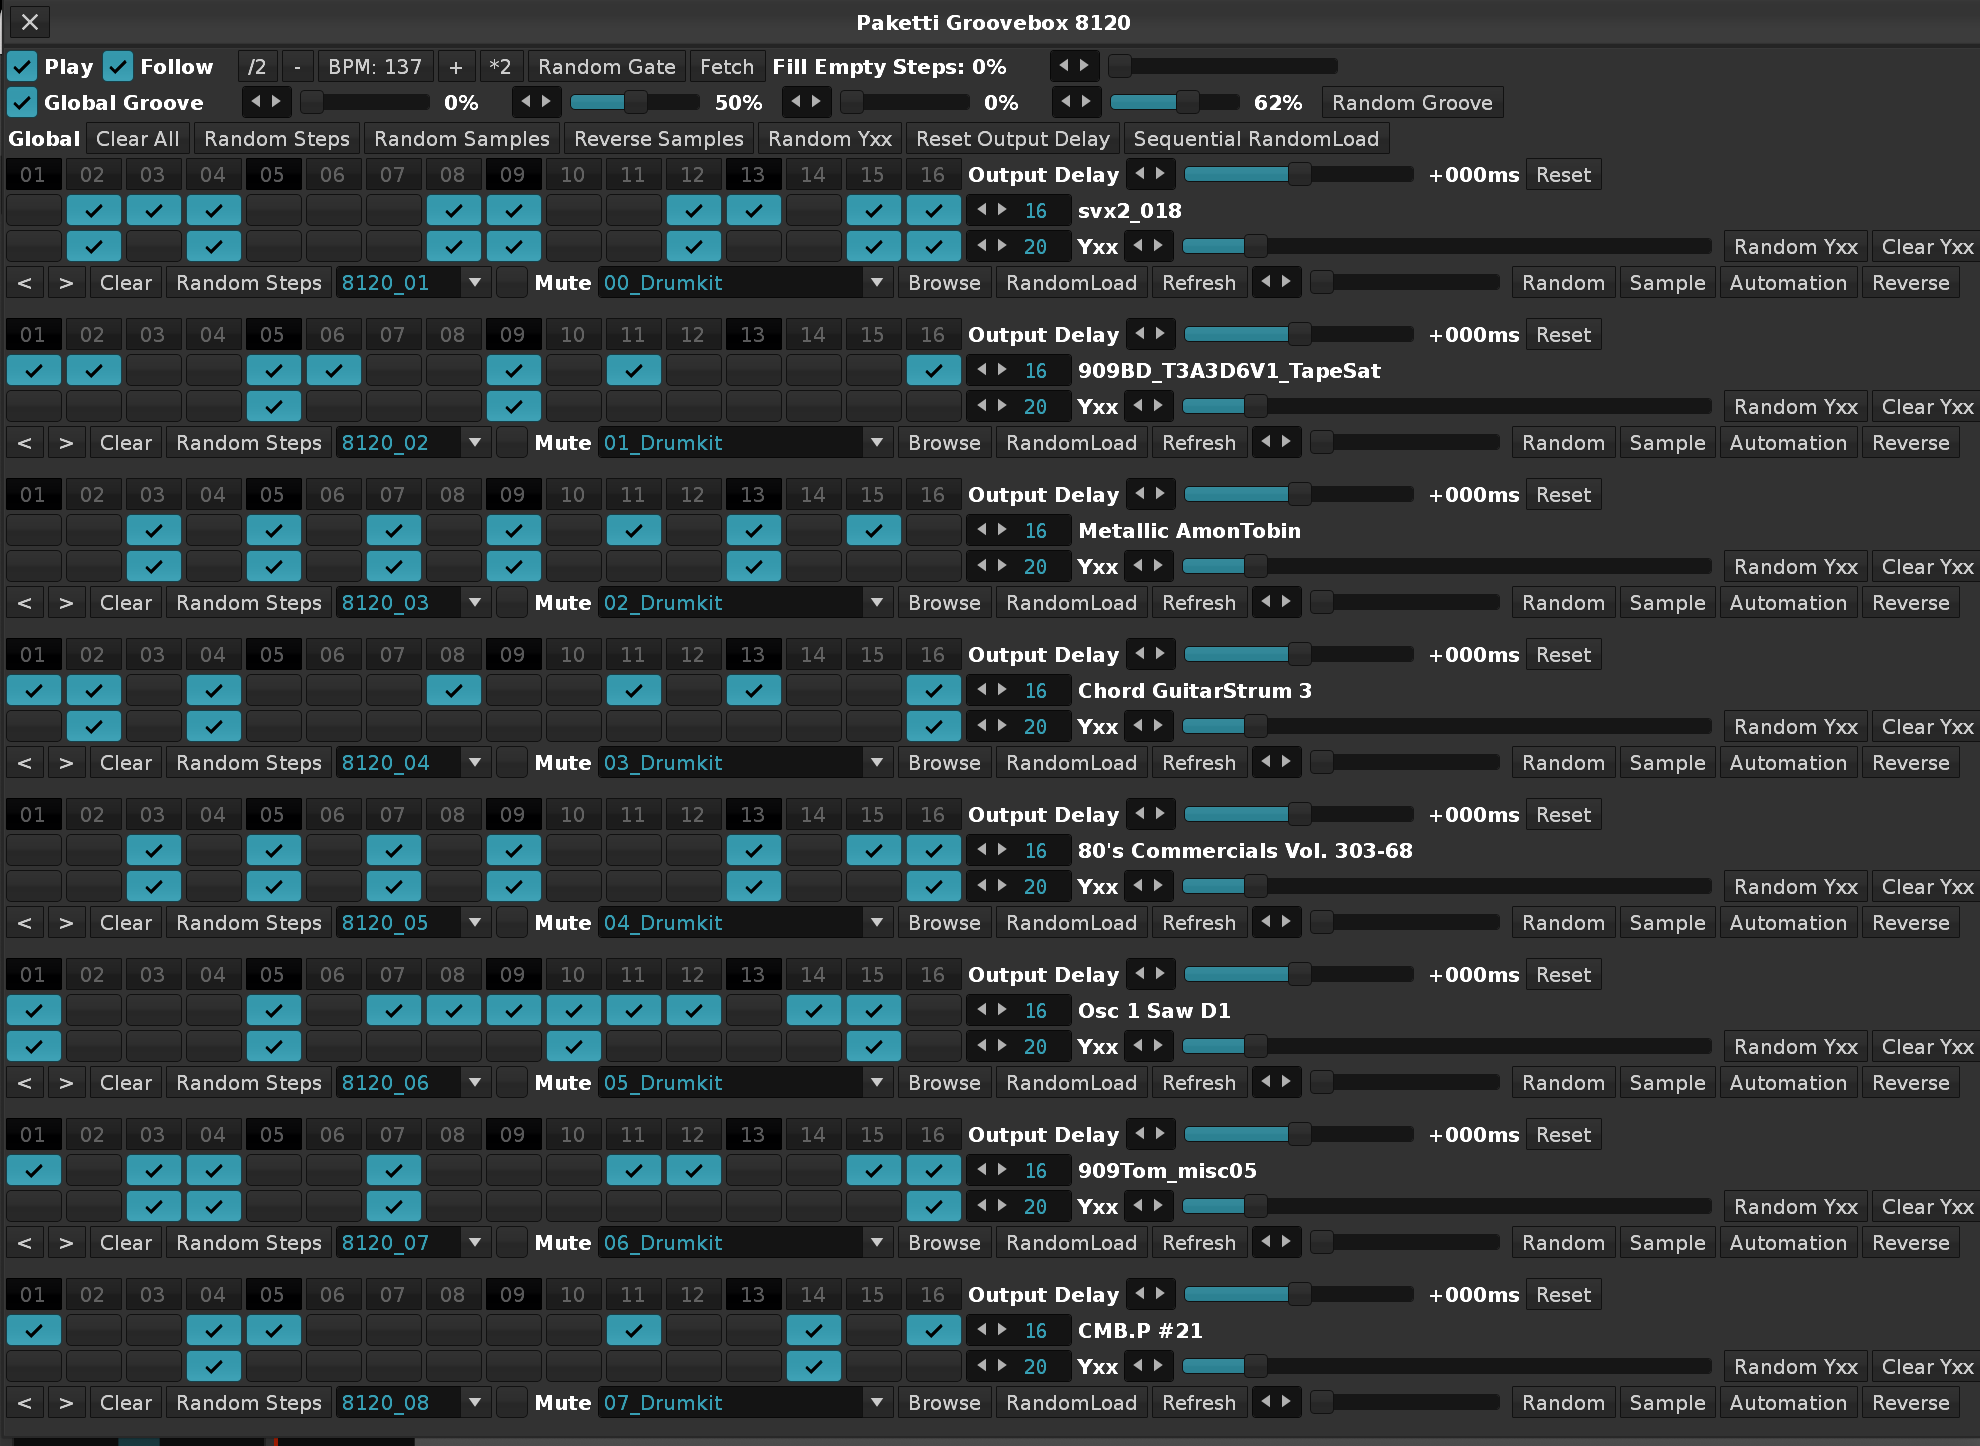1980x1446 pixels.
Task: Uncheck the Global Groove checkbox
Action: tap(22, 103)
